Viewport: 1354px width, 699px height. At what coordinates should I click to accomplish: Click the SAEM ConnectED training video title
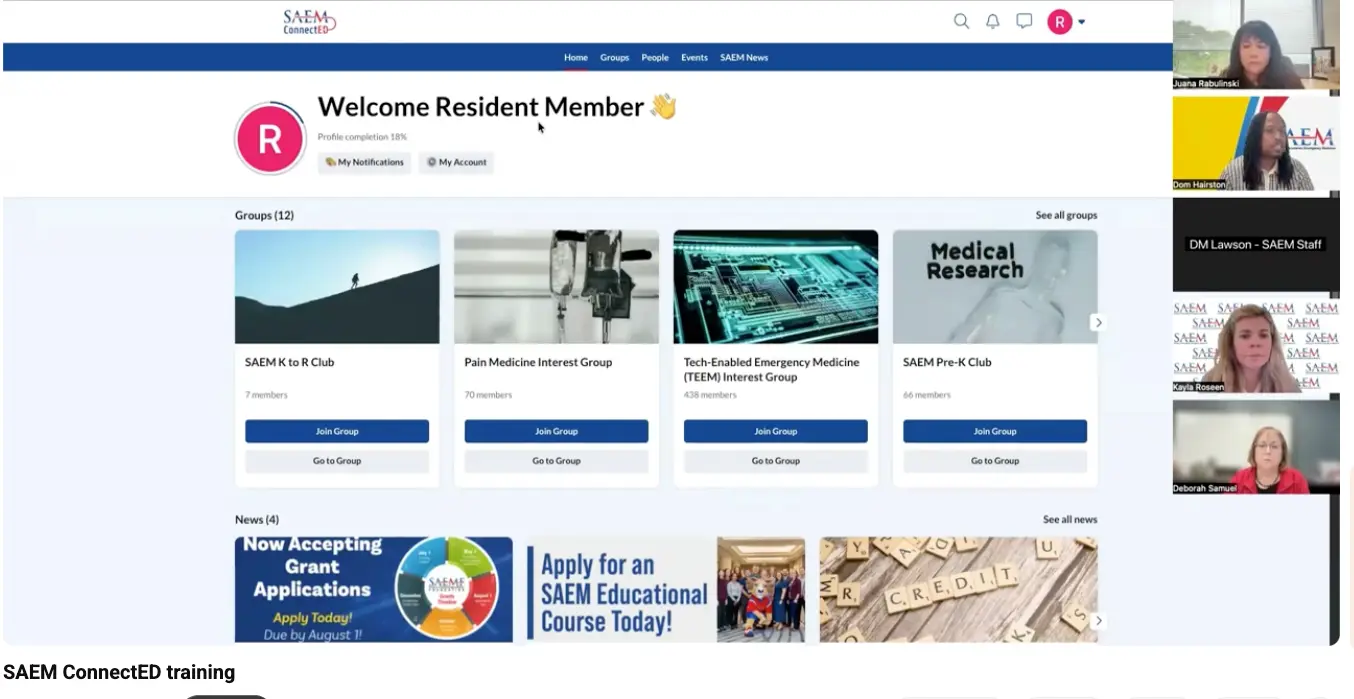119,672
